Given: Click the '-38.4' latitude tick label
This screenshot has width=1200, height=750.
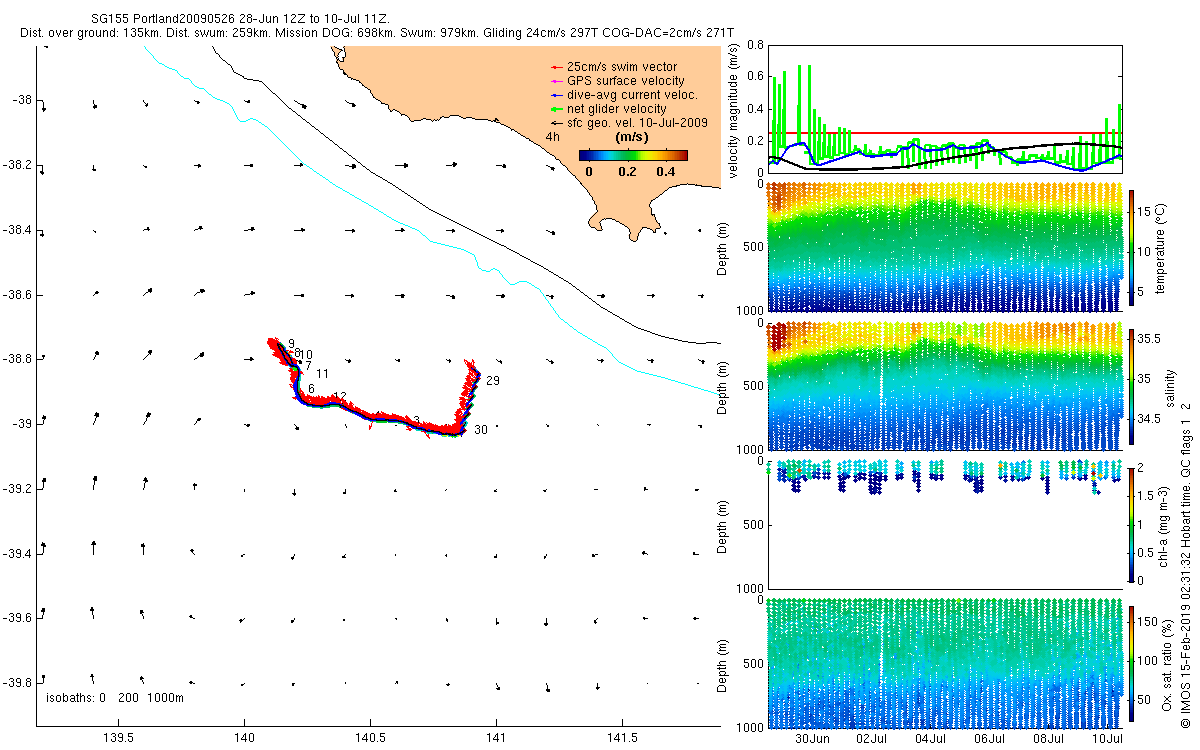Looking at the screenshot, I should pyautogui.click(x=17, y=230).
